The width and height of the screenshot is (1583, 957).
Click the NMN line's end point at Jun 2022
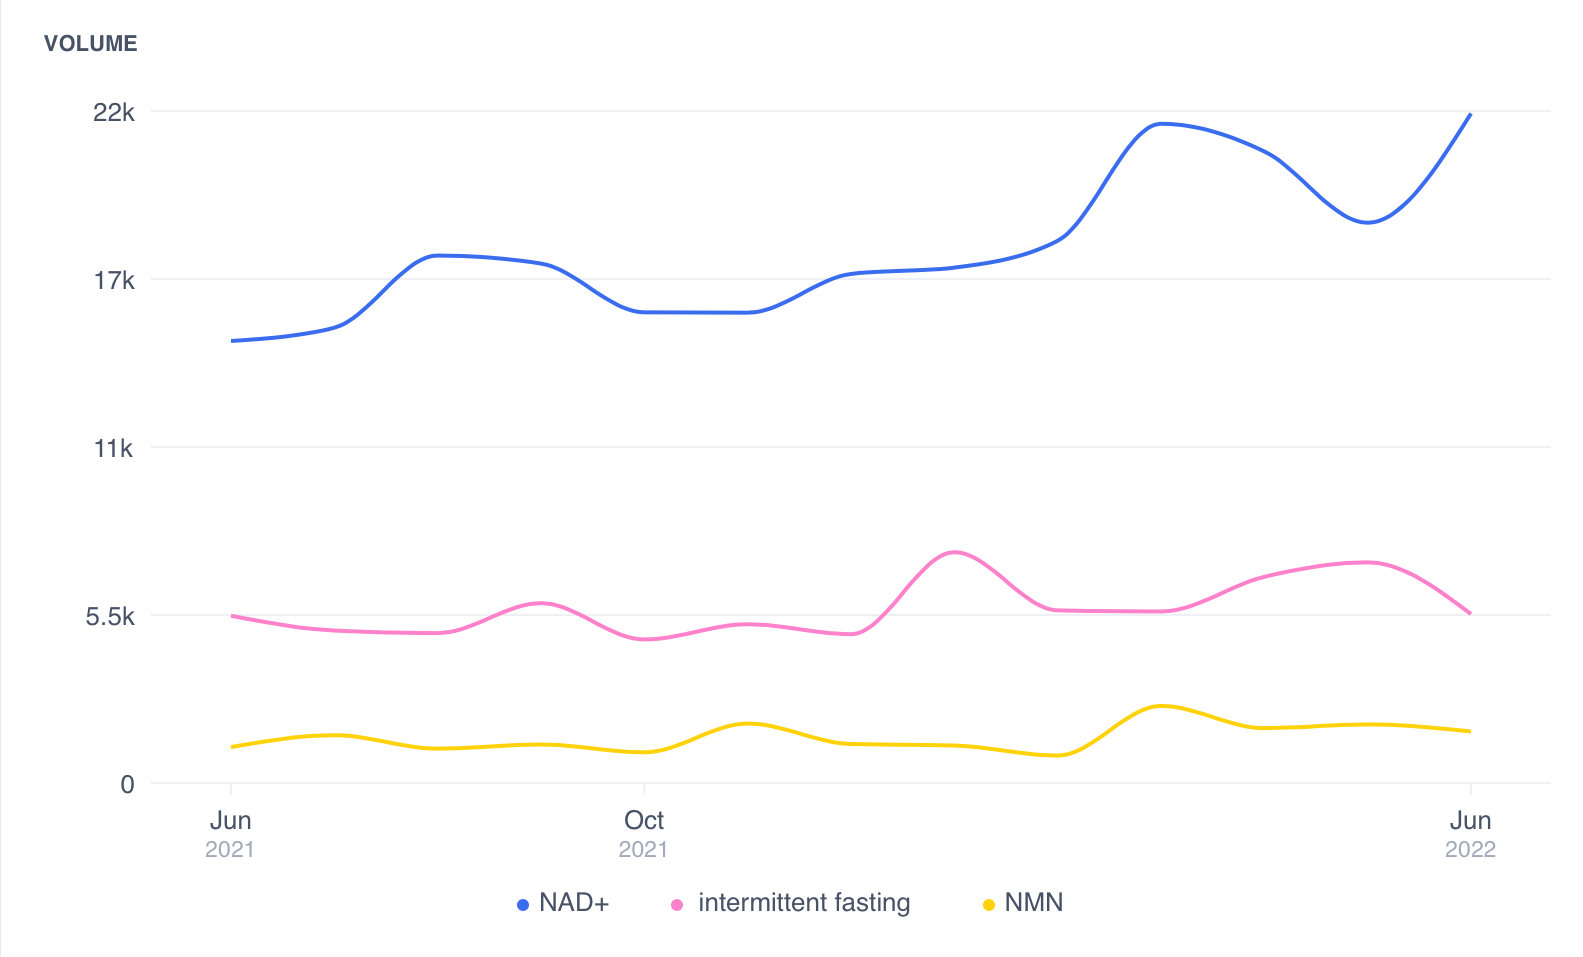1469,731
